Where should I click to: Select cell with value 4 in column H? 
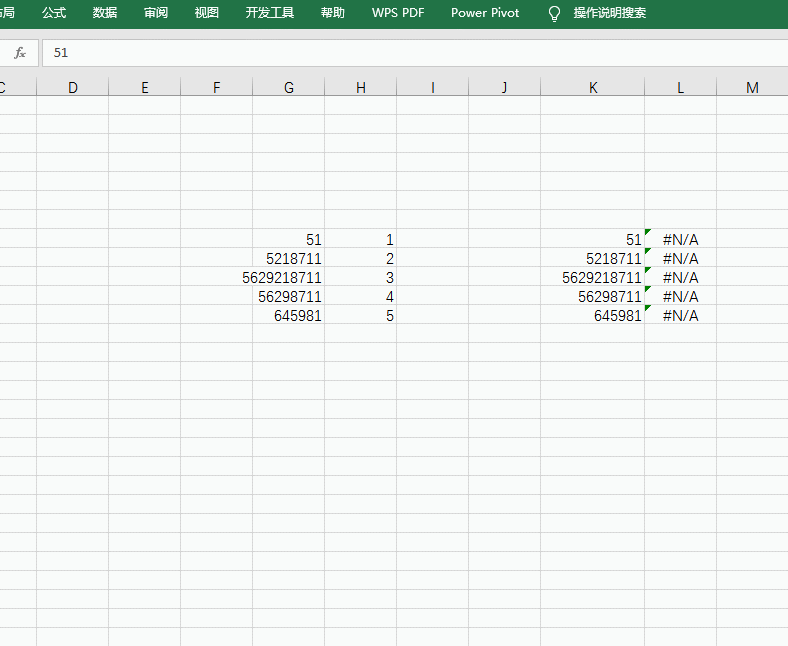[x=360, y=296]
